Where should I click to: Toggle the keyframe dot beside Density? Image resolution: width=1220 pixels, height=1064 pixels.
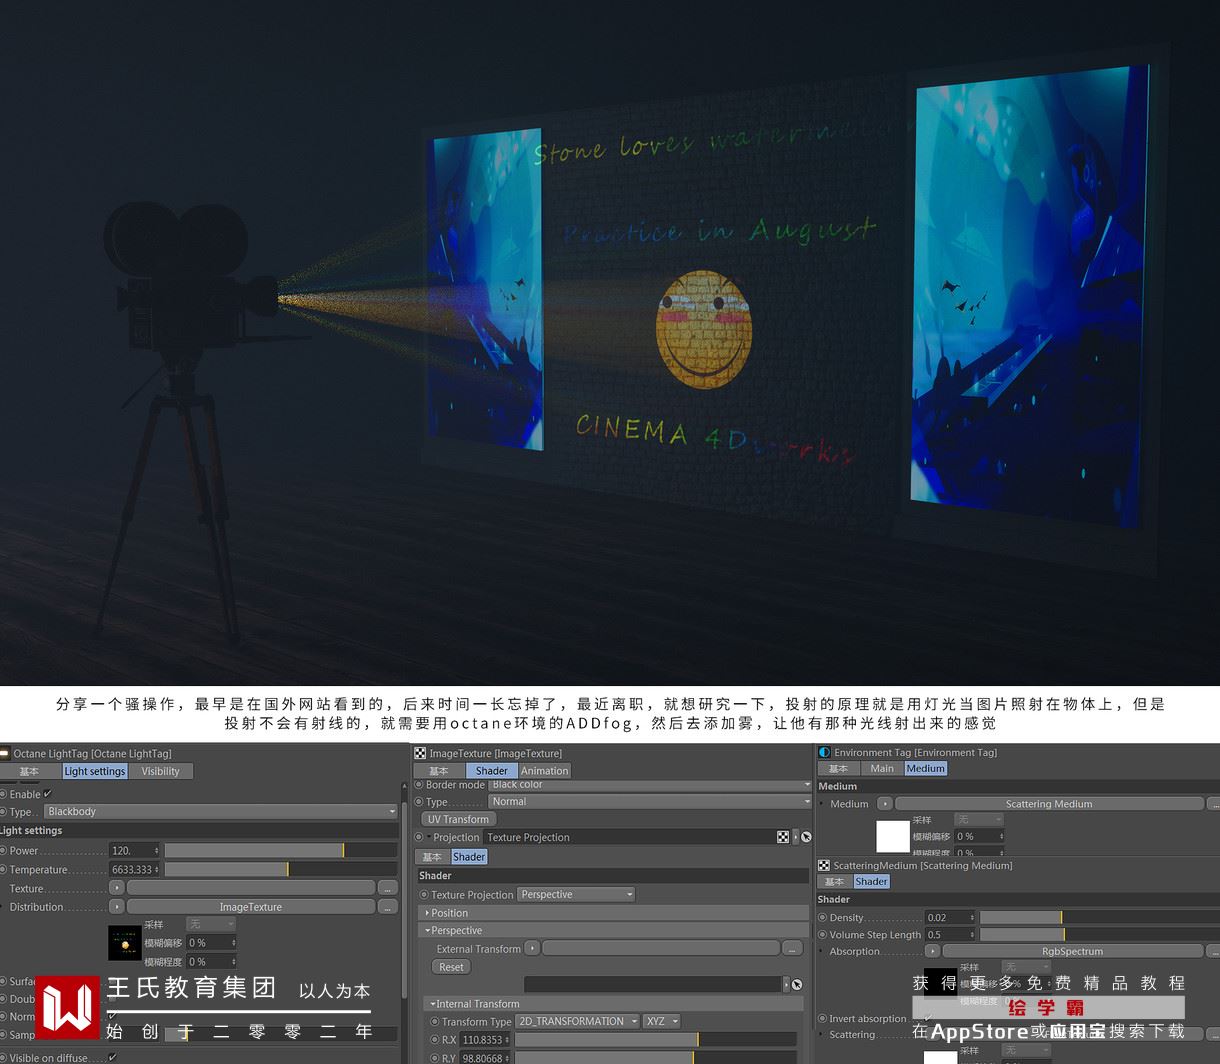click(823, 917)
